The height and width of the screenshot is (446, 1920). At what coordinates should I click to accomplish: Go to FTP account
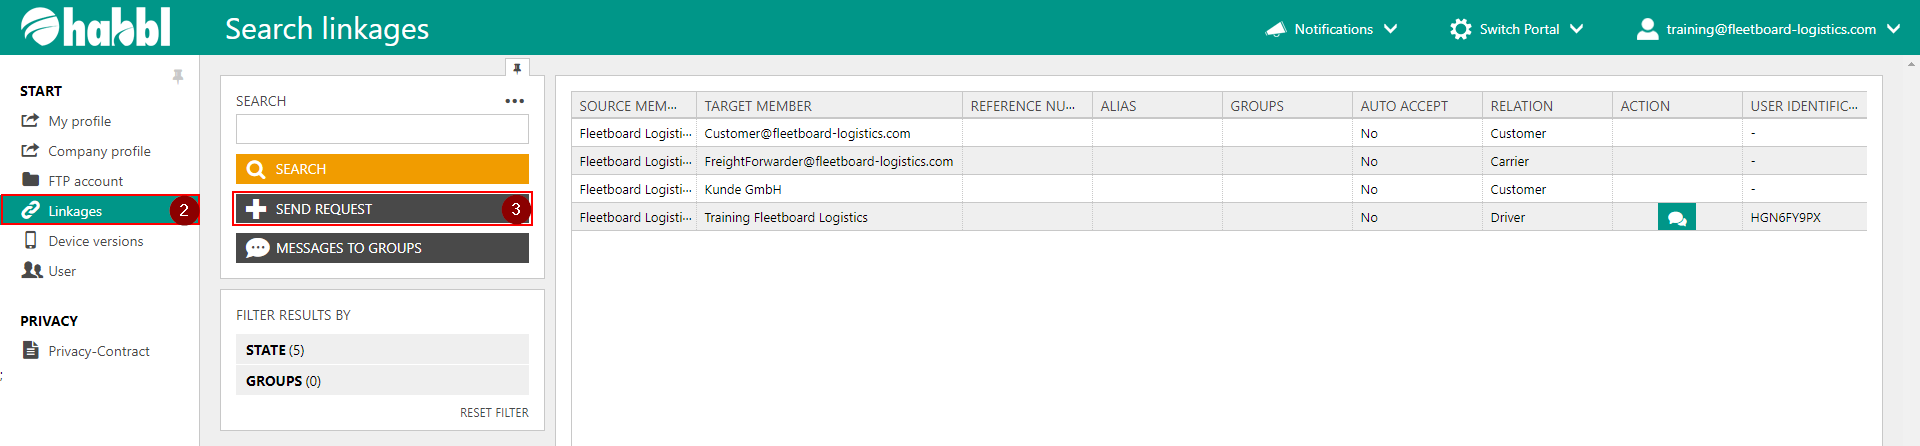coord(85,181)
